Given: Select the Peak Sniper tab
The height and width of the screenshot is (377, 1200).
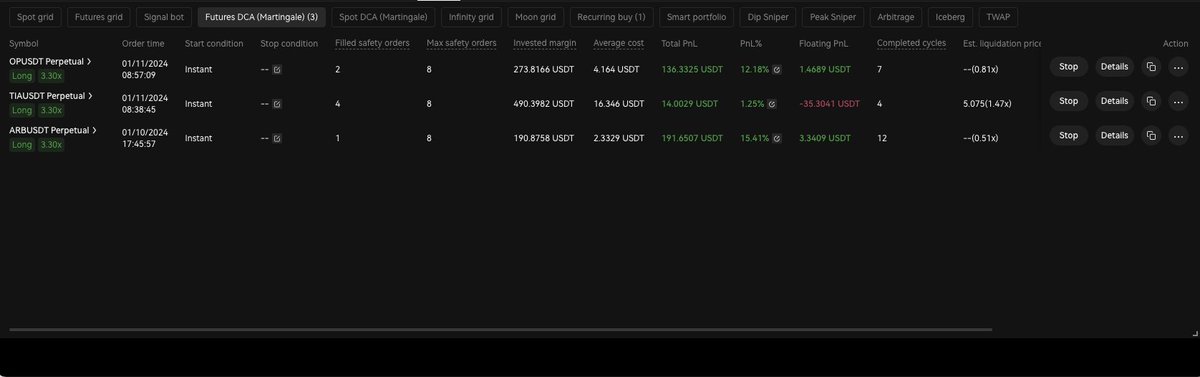Looking at the screenshot, I should 833,17.
